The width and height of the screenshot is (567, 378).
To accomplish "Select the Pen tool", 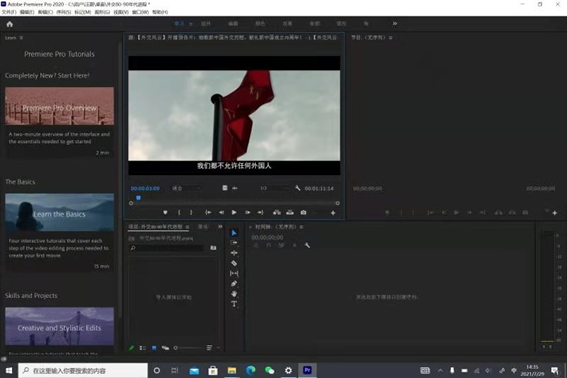I will (x=234, y=284).
